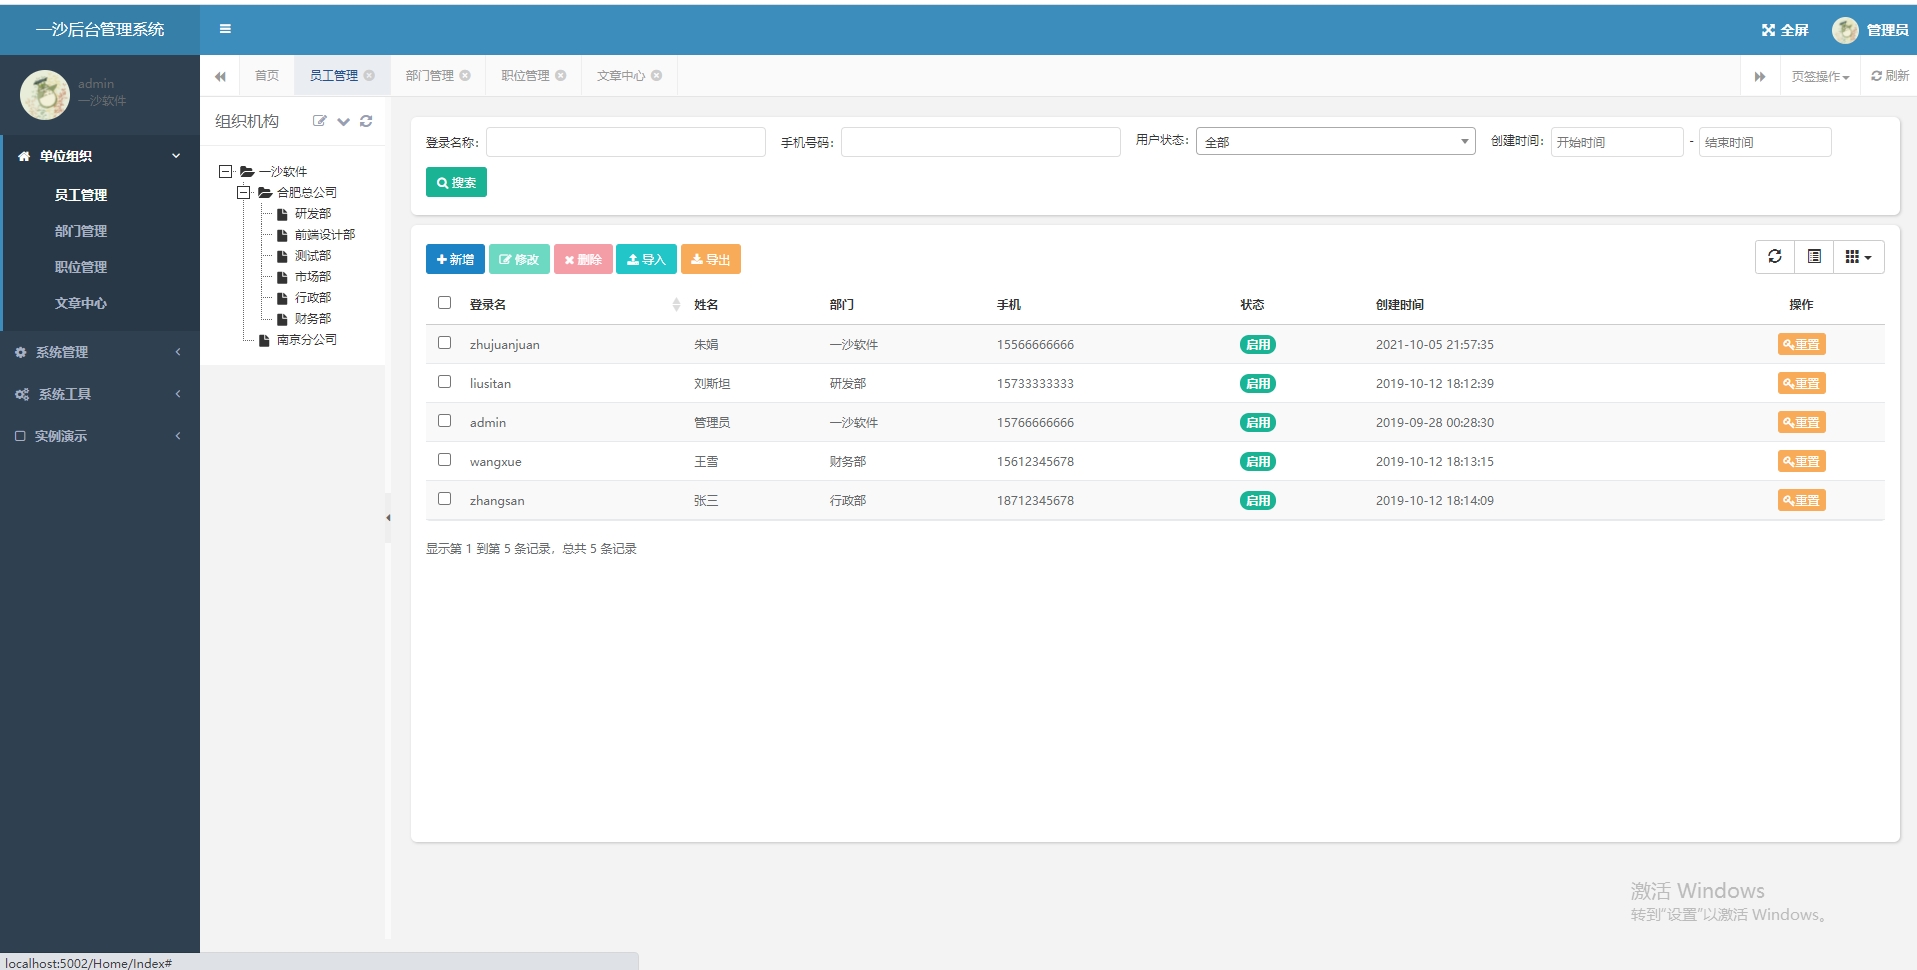Collapse the sidebar via the hamburger icon
This screenshot has height=970, width=1917.
pos(225,29)
